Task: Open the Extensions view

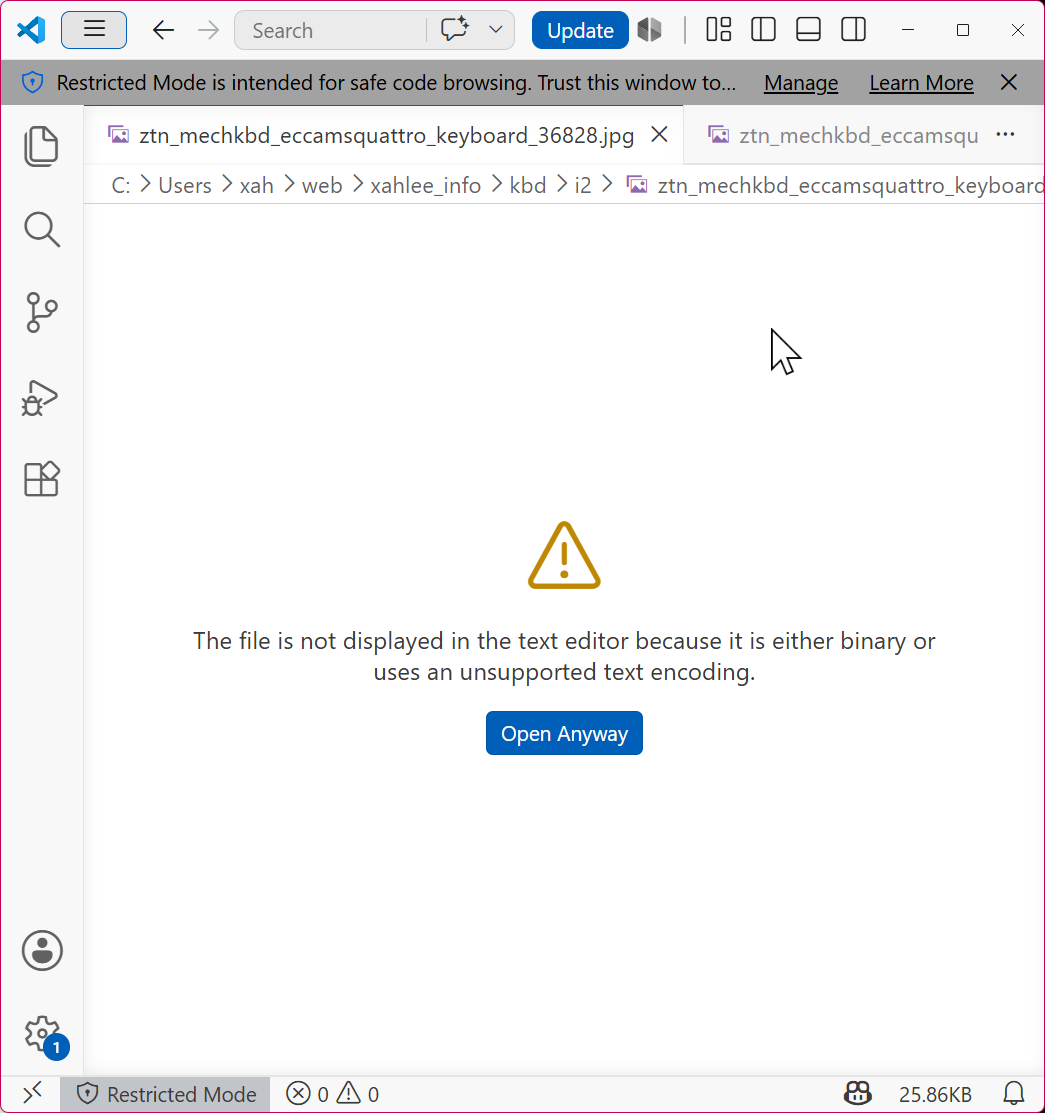Action: click(x=41, y=479)
